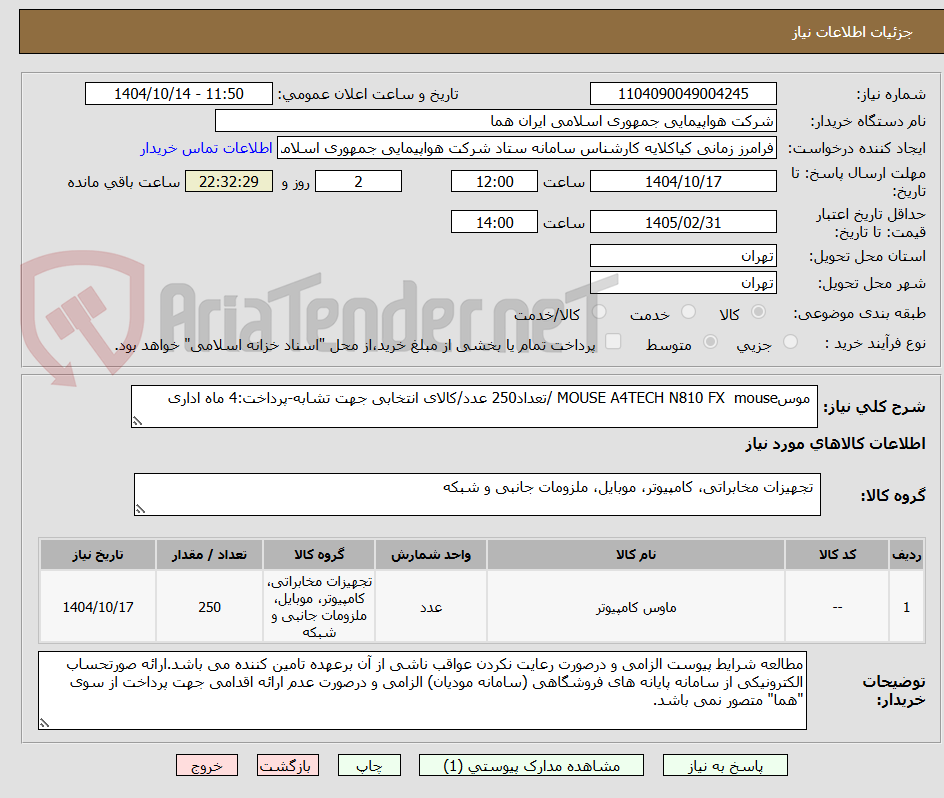
Task: Click the بازگشت back button
Action: pyautogui.click(x=288, y=765)
